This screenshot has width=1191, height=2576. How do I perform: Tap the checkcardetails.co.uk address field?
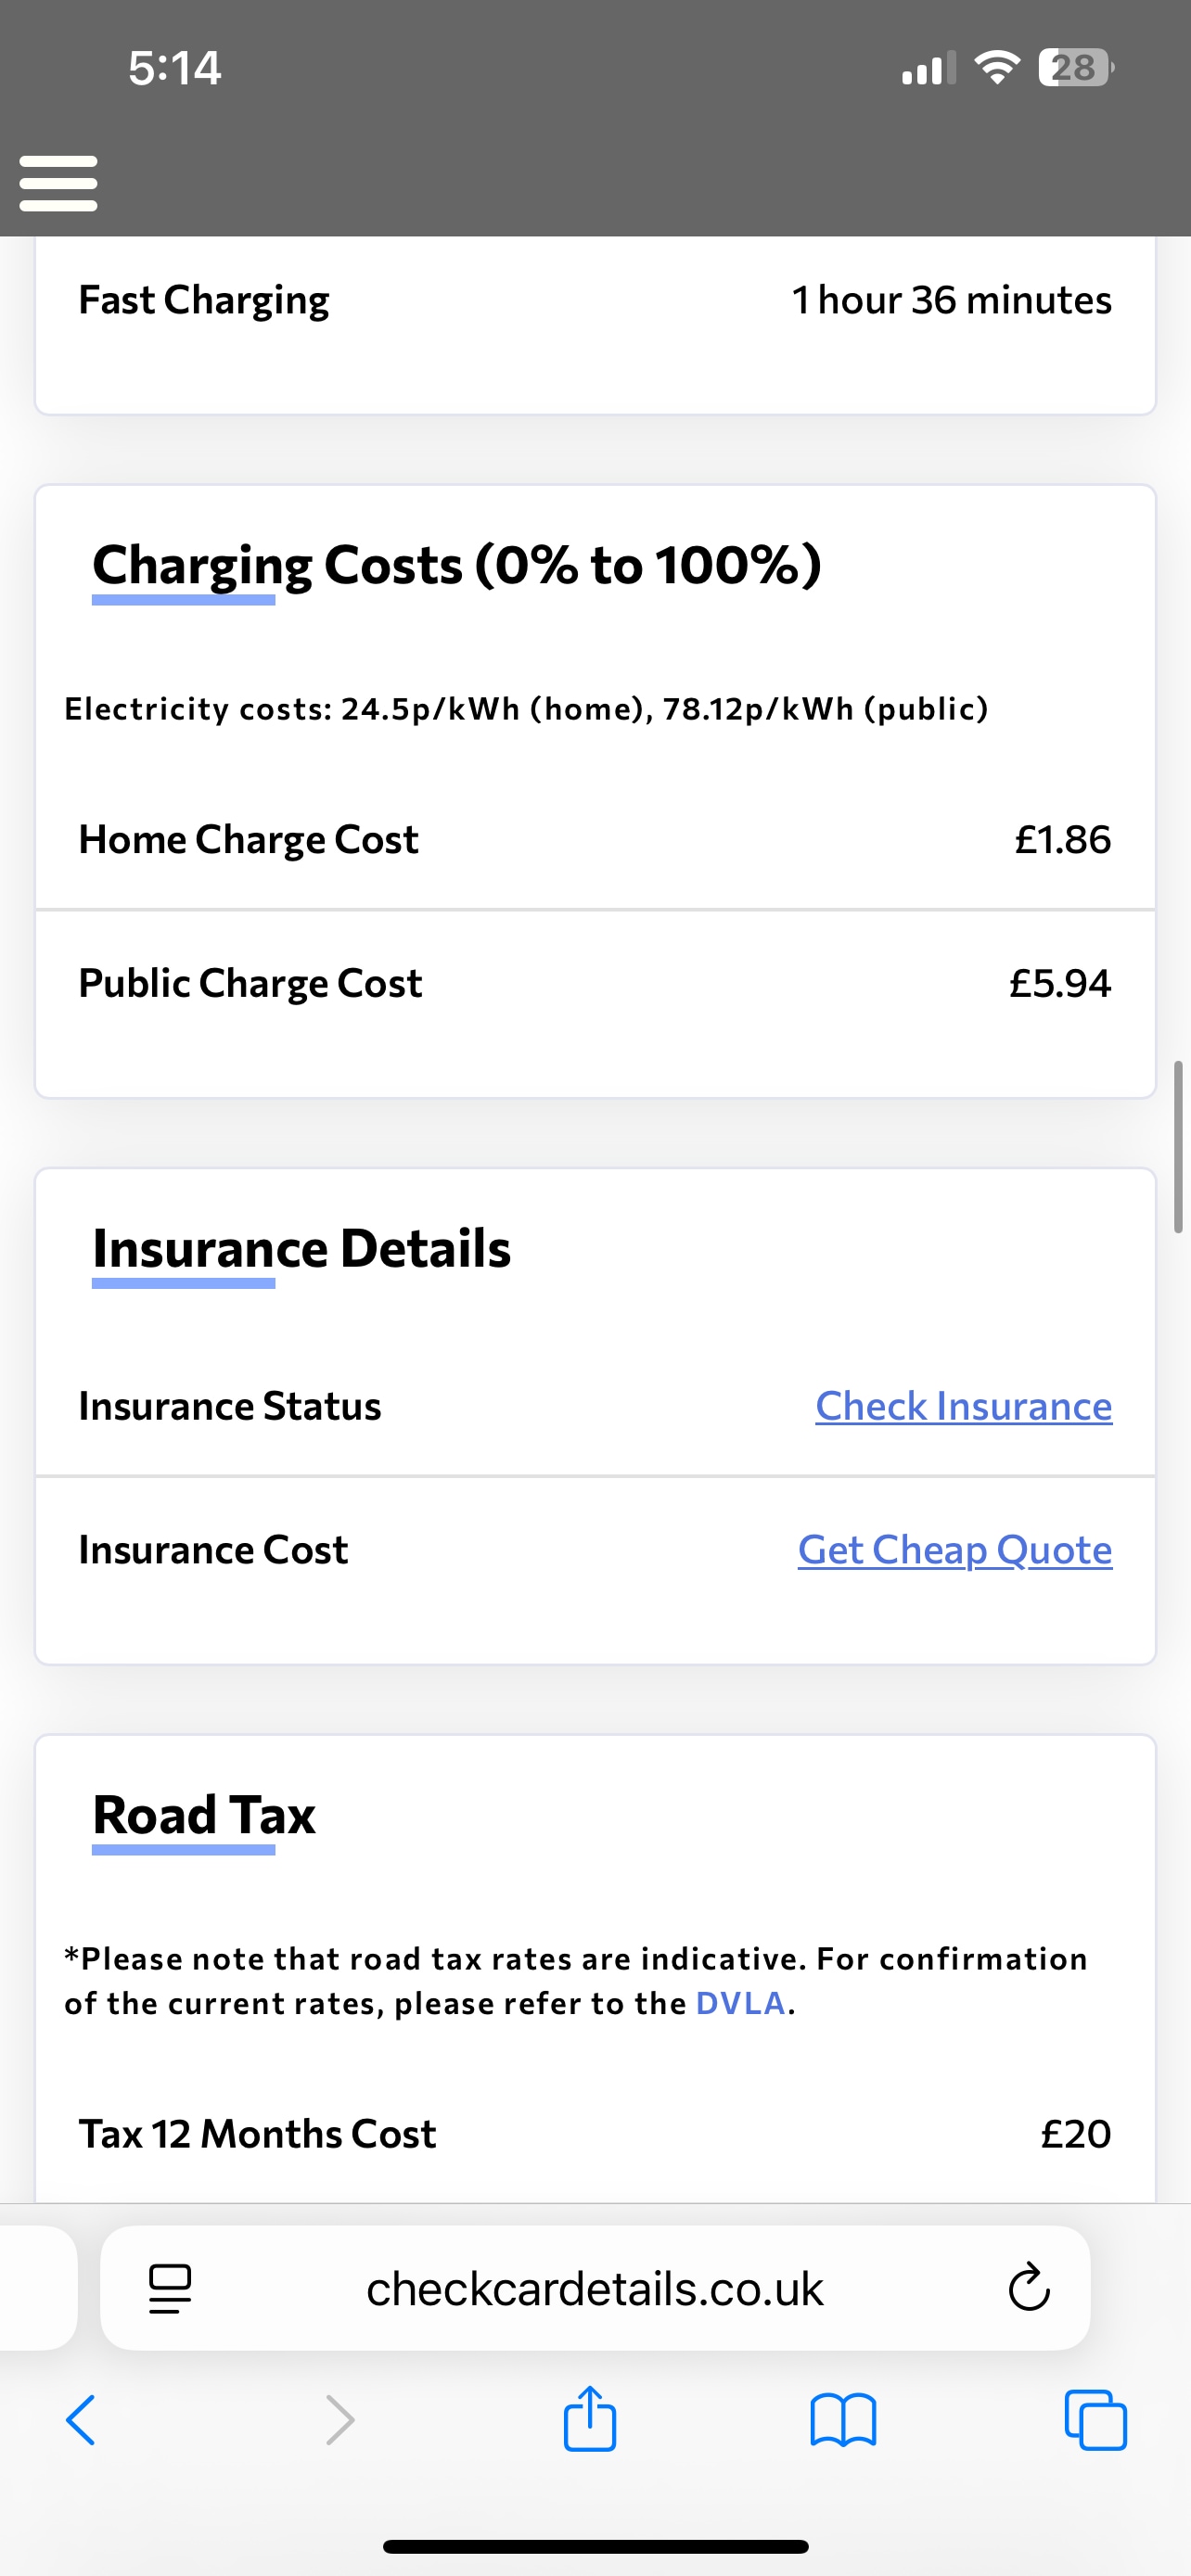click(595, 2288)
